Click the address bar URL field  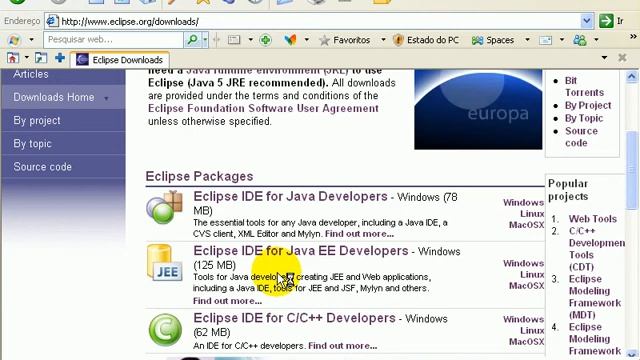pos(320,21)
